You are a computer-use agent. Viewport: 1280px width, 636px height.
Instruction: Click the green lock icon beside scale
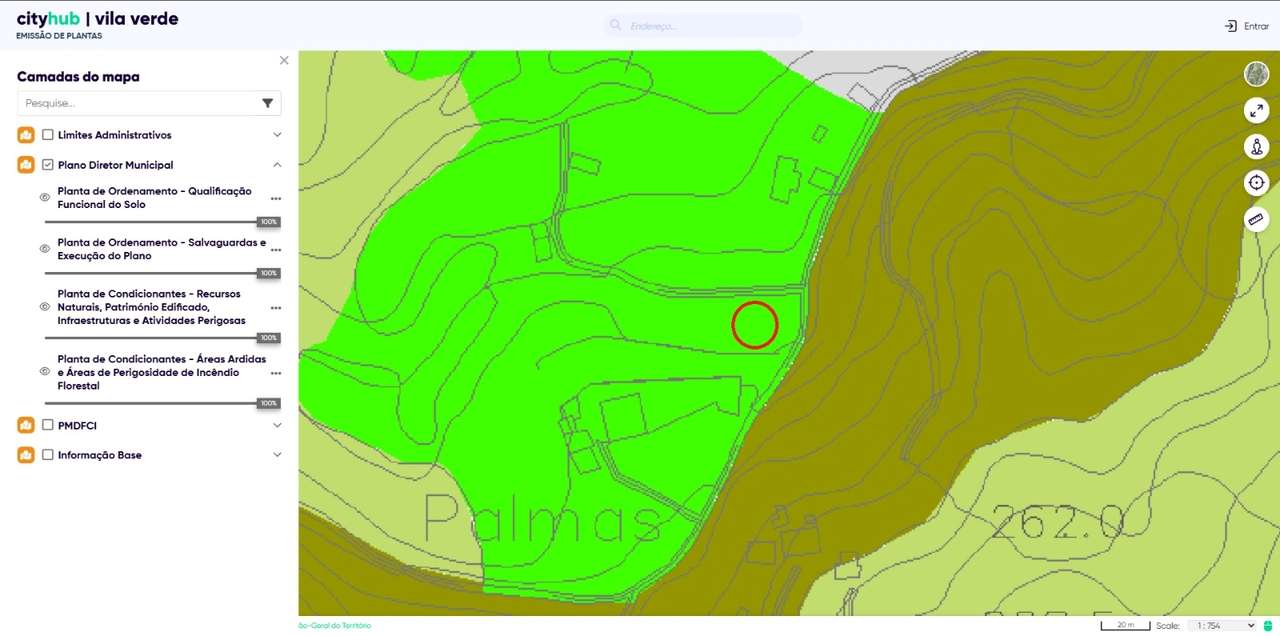coord(1268,625)
